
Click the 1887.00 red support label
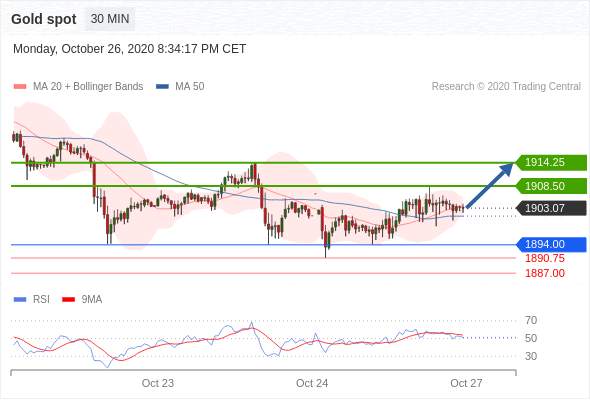tap(545, 273)
